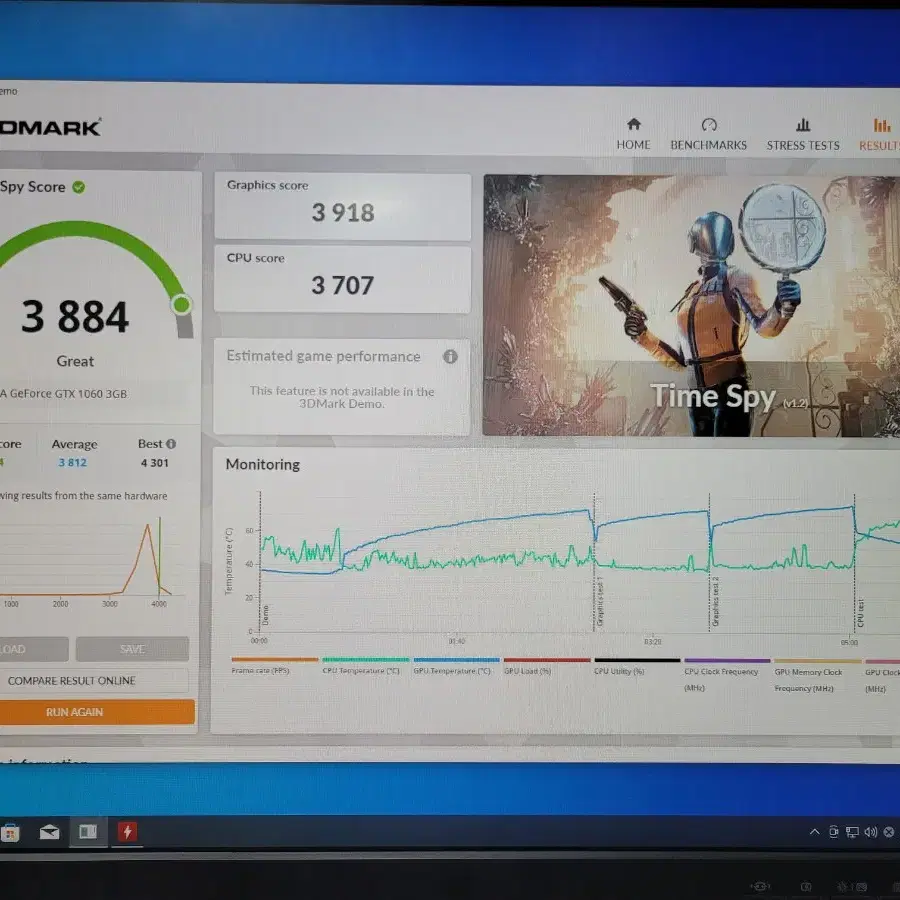Viewport: 900px width, 900px height.
Task: Click the CPU test marker on the chart
Action: [x=860, y=613]
